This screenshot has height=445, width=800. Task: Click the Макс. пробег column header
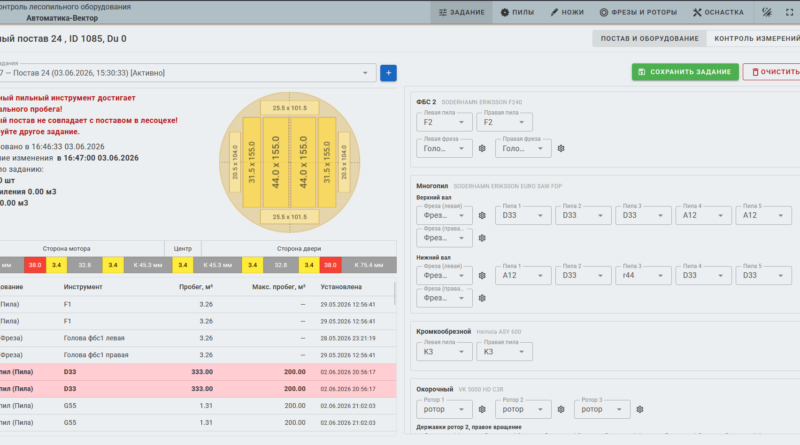coord(279,287)
